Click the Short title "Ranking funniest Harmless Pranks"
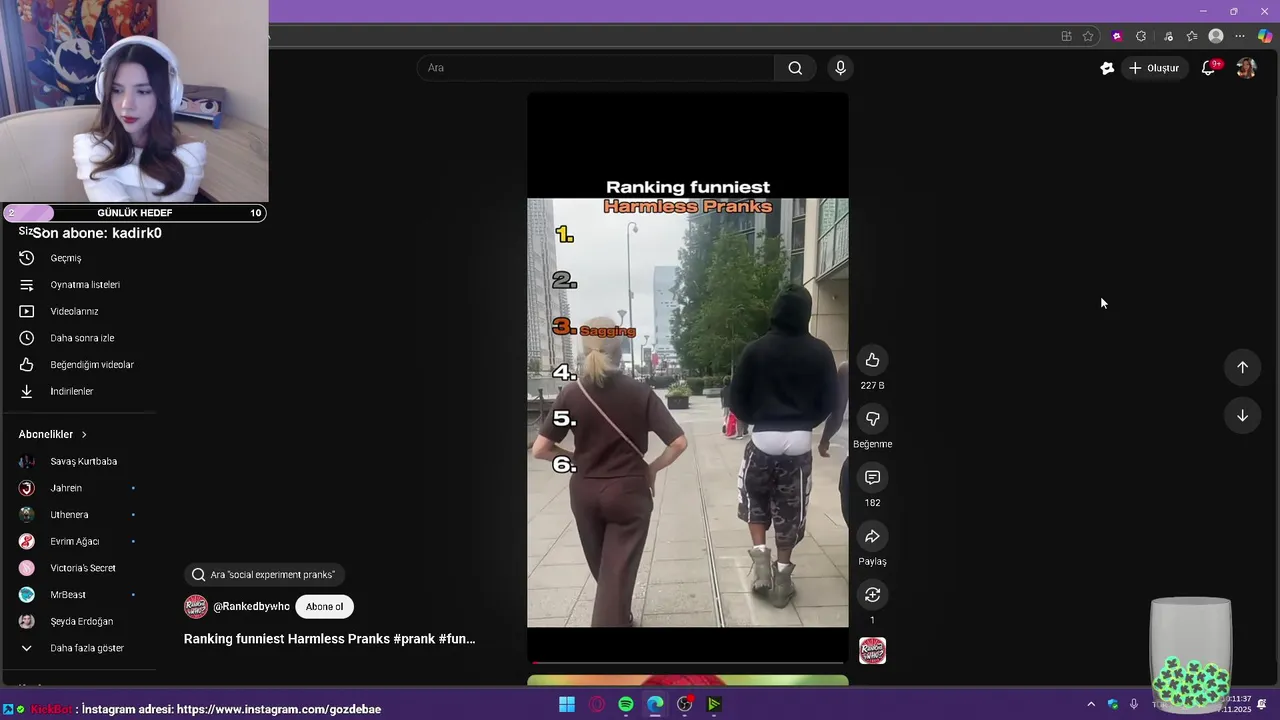The height and width of the screenshot is (720, 1280). [x=329, y=639]
